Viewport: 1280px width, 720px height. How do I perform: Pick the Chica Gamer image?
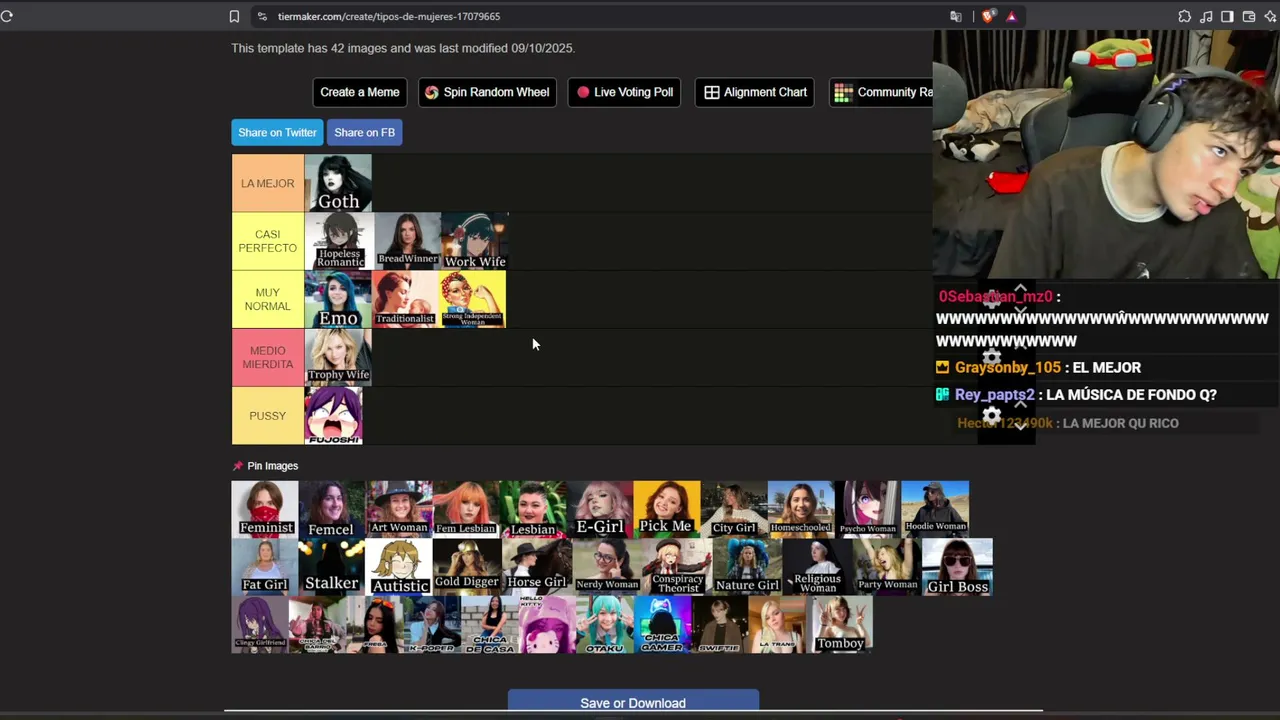tap(662, 625)
